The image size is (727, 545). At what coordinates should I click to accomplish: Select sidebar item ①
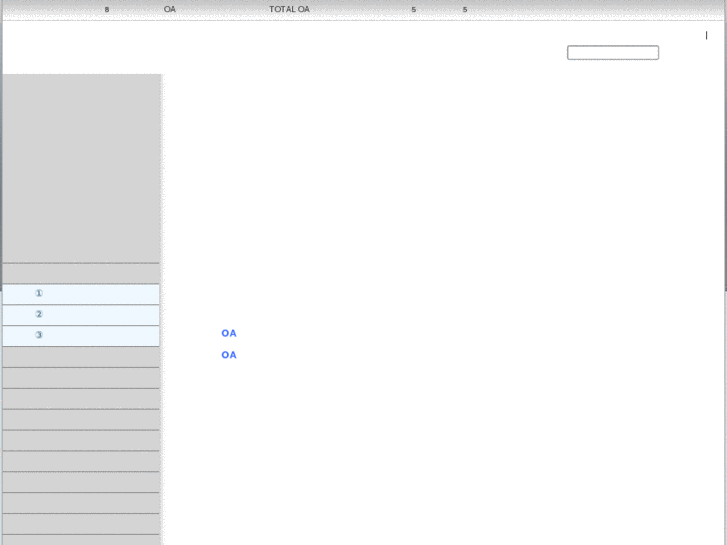pos(81,294)
